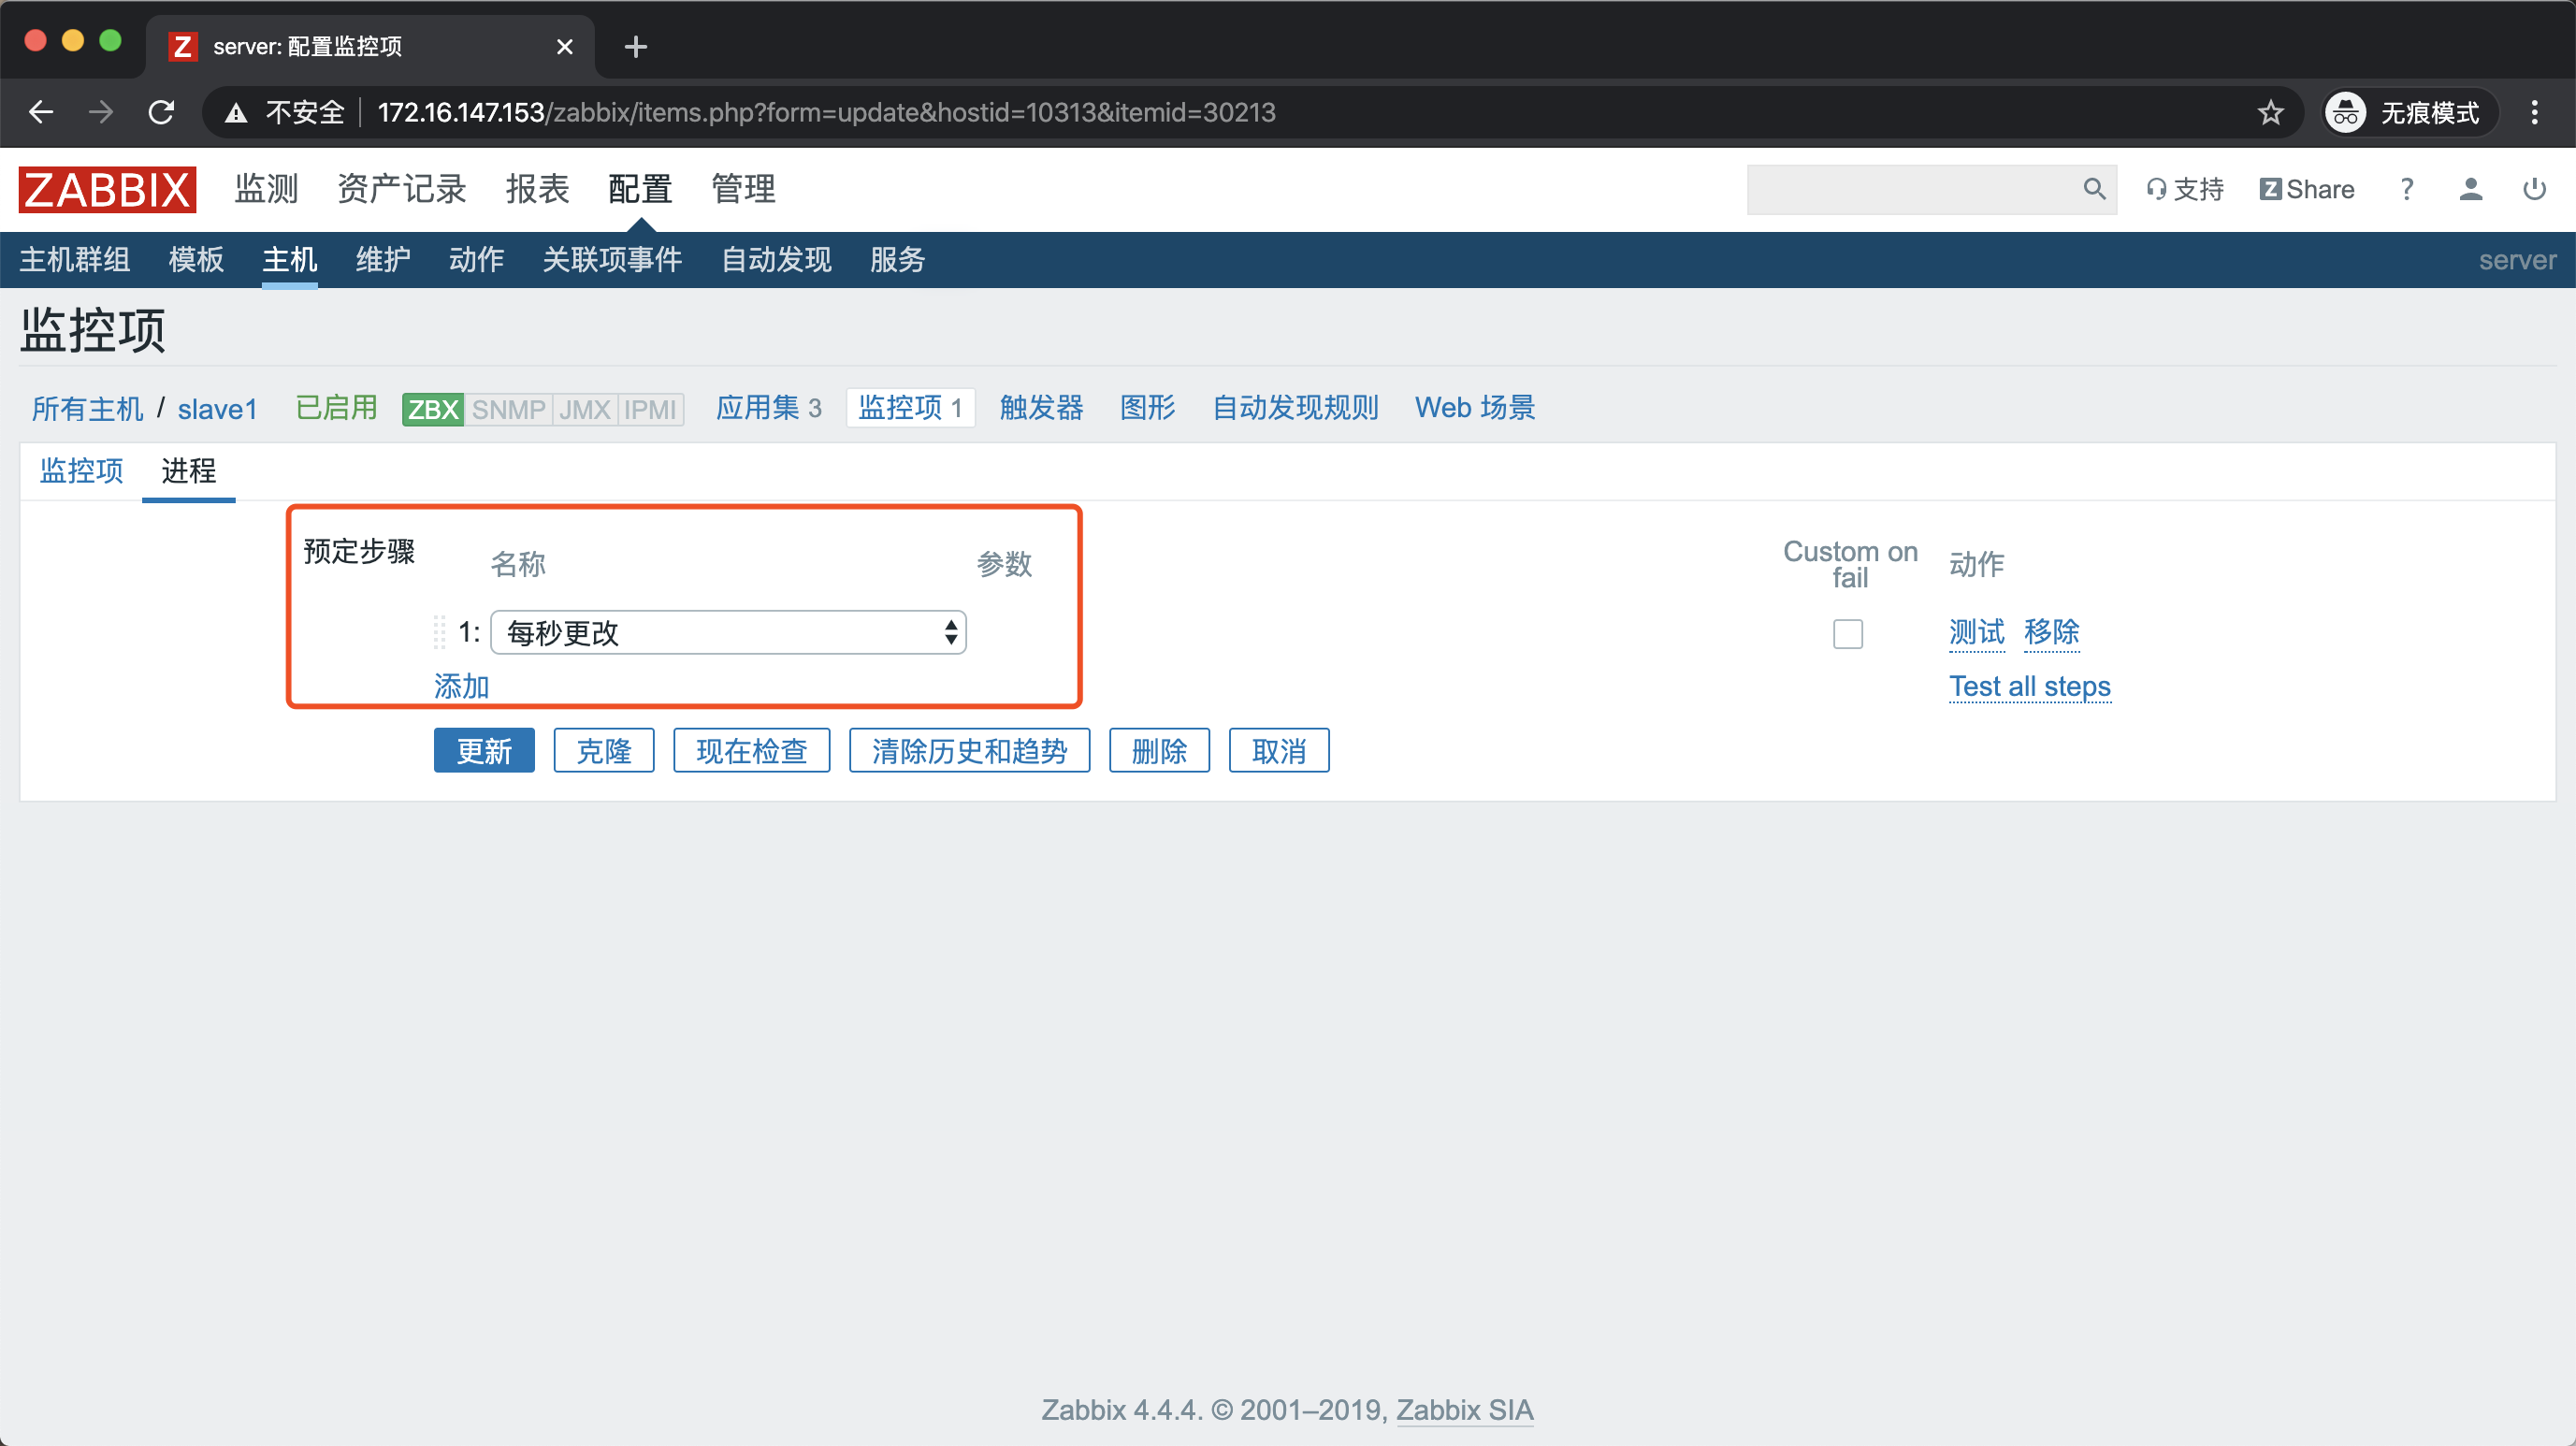This screenshot has height=1446, width=2576.
Task: Click the logout power icon
Action: point(2534,189)
